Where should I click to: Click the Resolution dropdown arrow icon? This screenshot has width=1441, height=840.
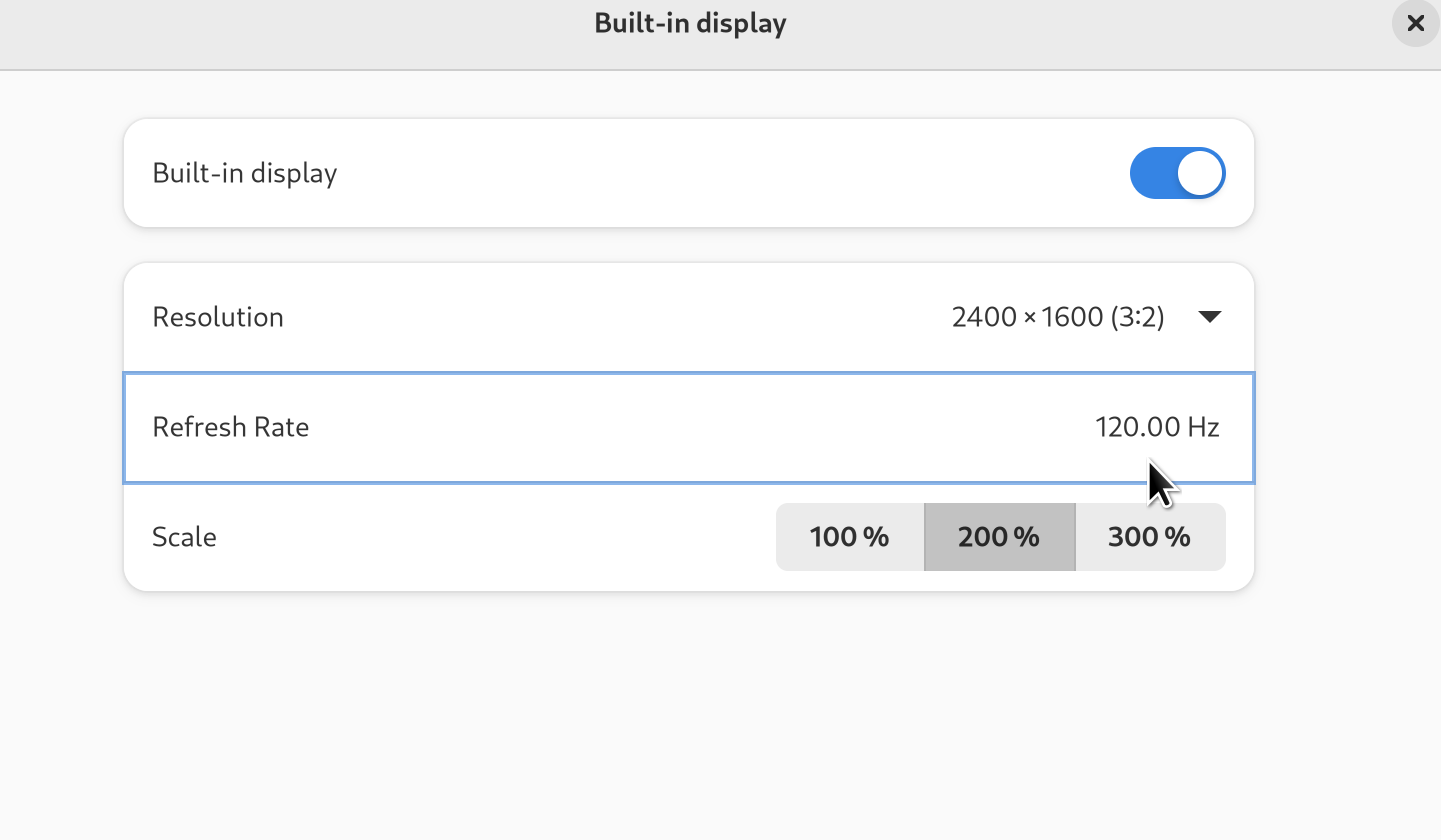pos(1210,316)
